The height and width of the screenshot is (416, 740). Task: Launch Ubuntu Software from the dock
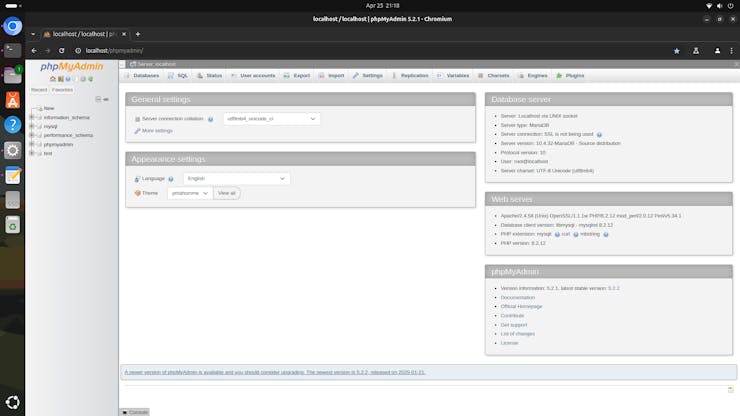click(x=13, y=100)
